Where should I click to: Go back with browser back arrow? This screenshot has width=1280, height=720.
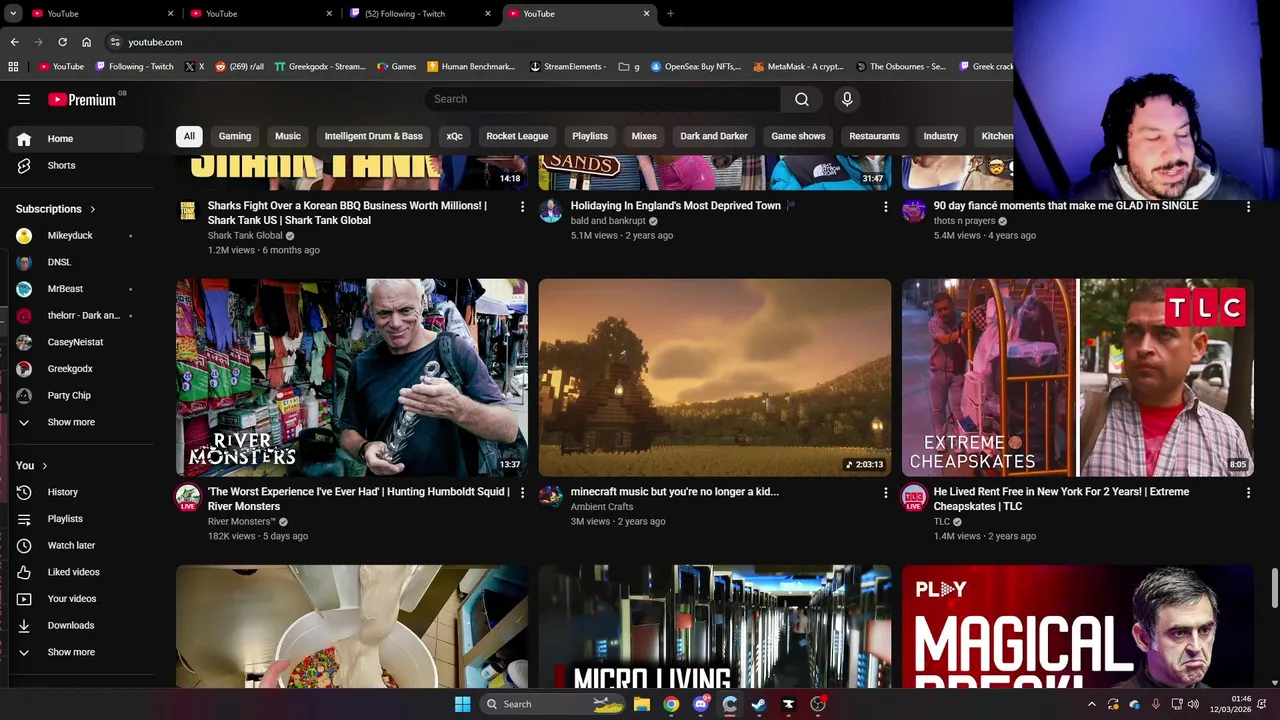click(x=14, y=42)
